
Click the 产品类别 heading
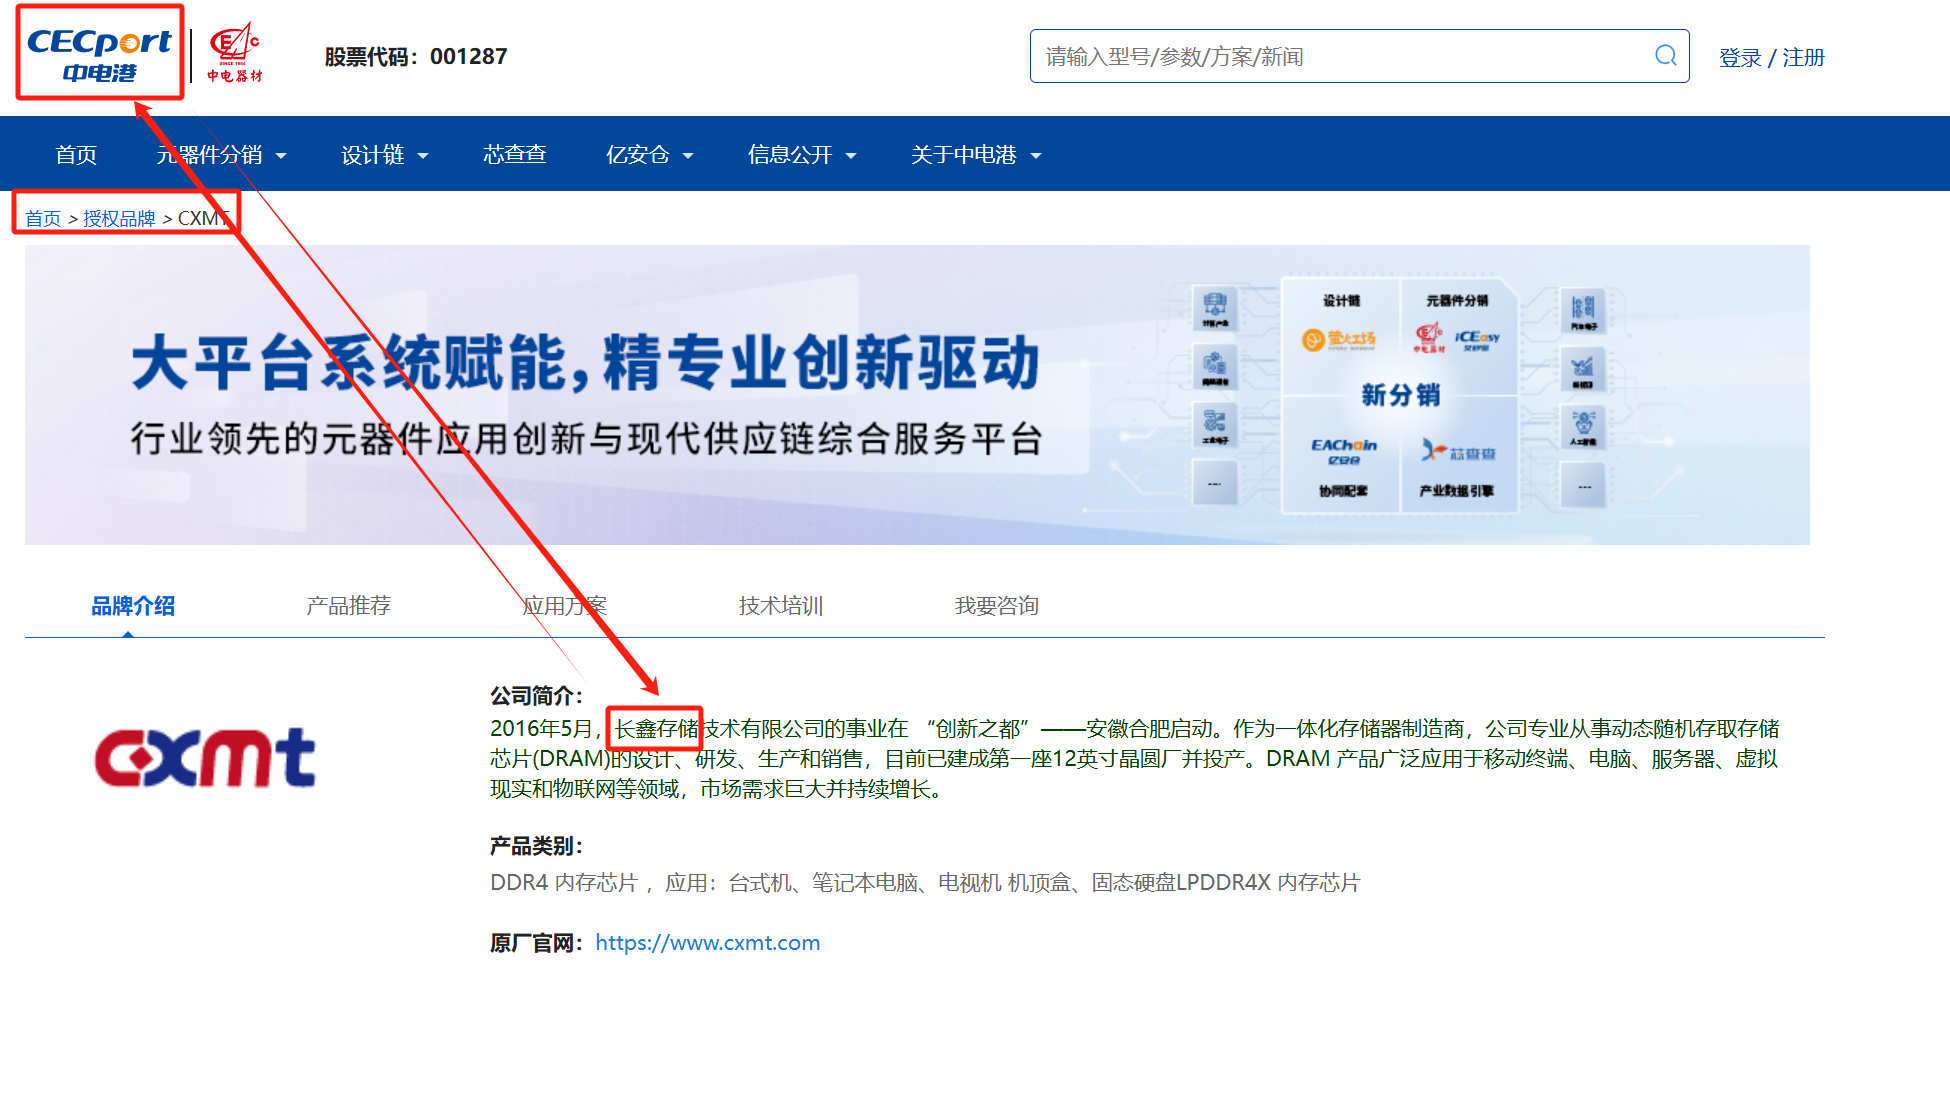click(537, 845)
